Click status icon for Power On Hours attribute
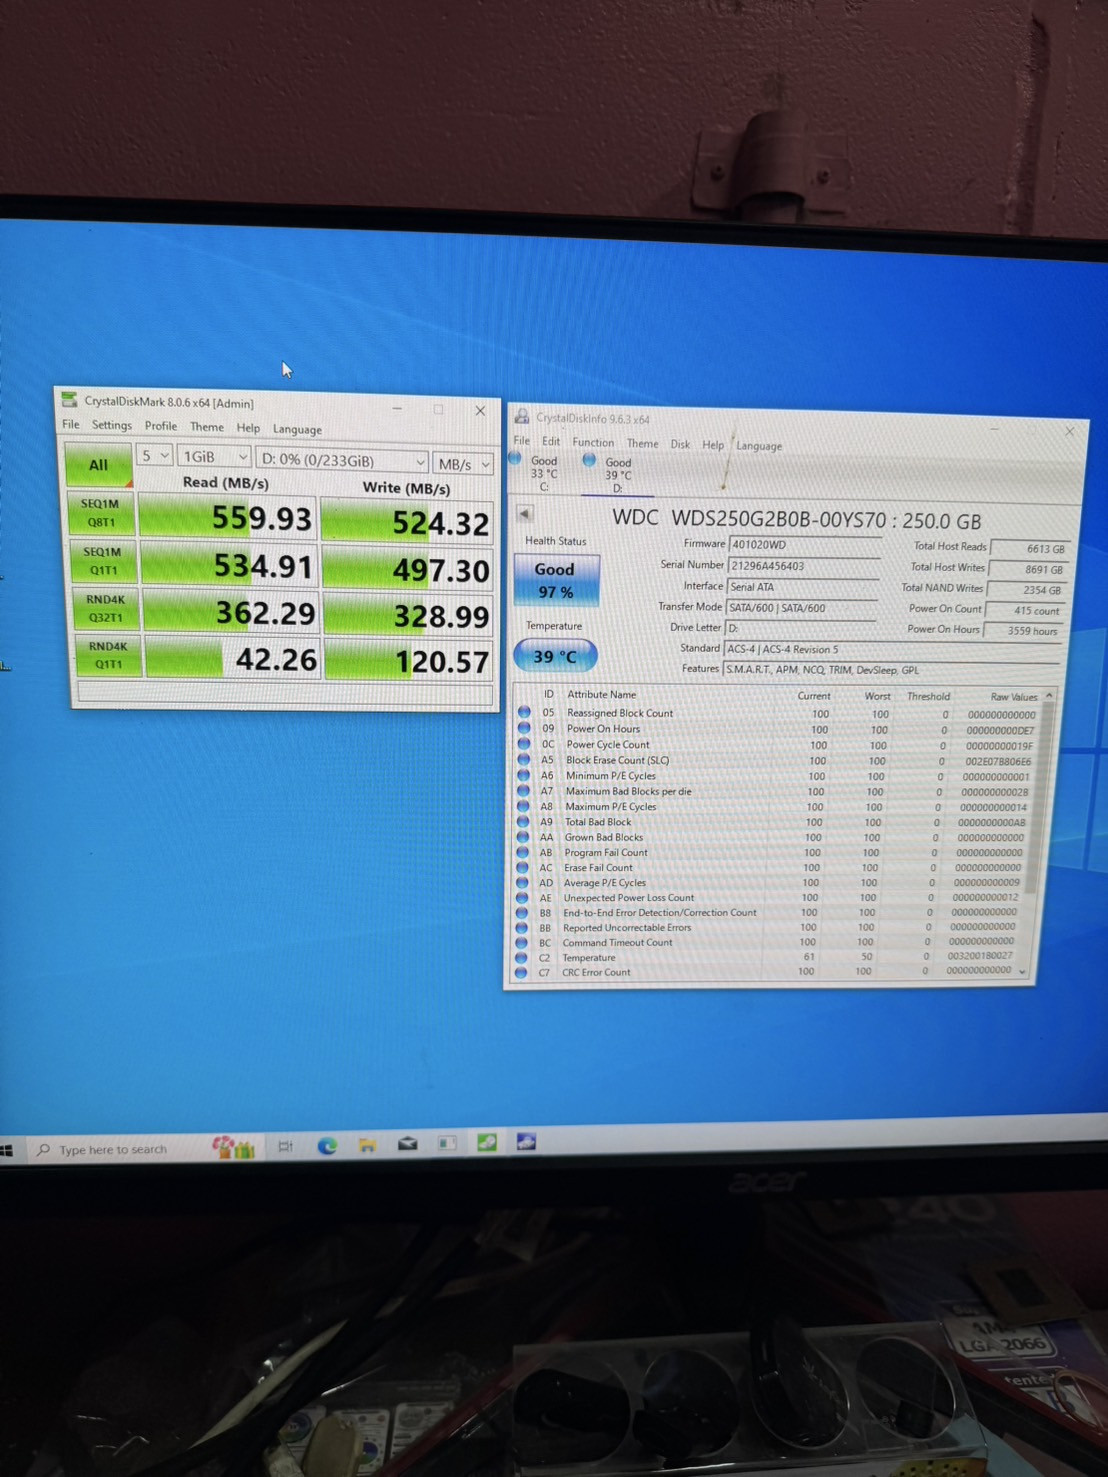The image size is (1108, 1477). [524, 728]
